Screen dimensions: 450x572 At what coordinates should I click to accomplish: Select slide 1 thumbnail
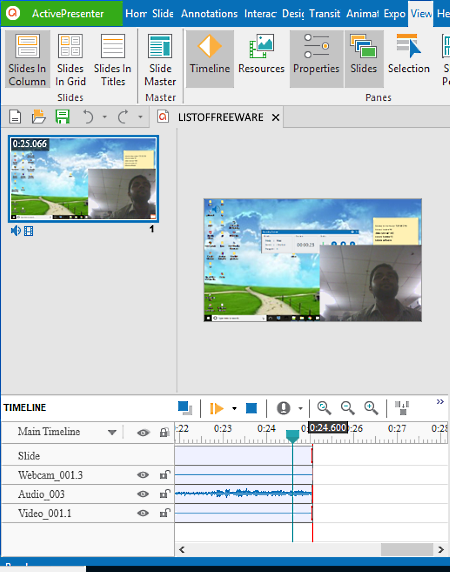[x=84, y=179]
